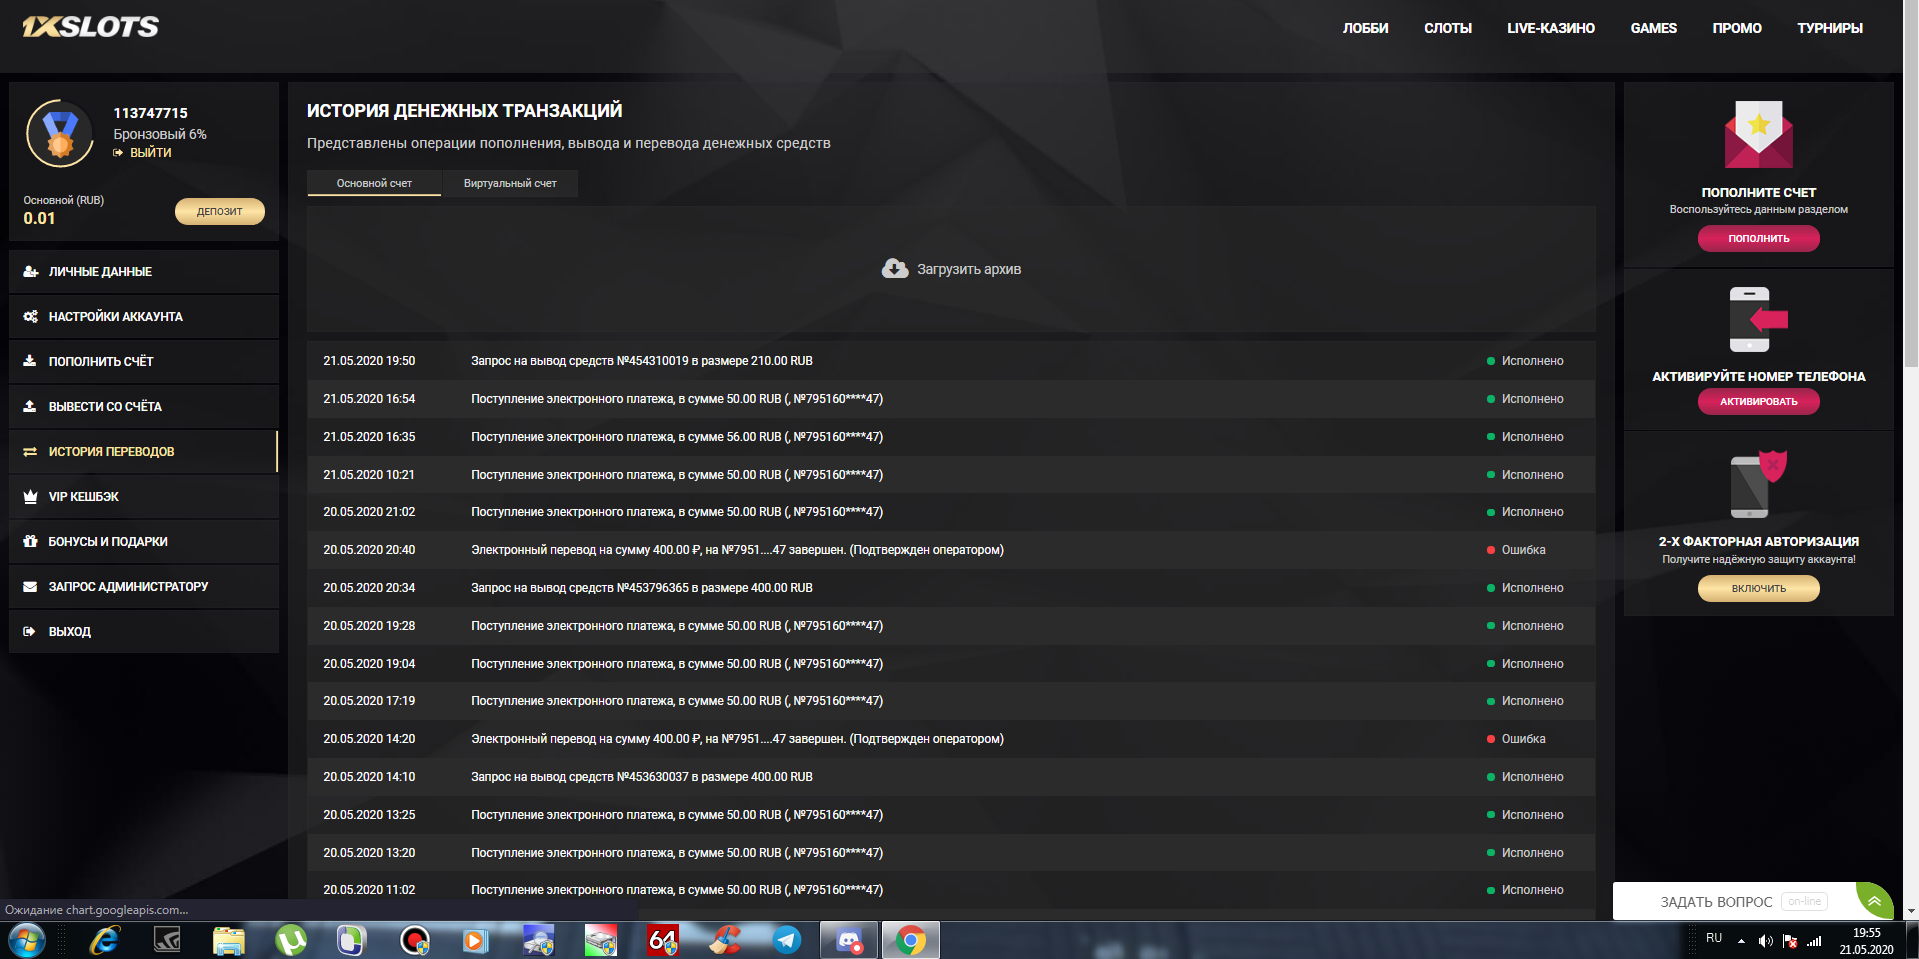Click the Бонусы и подарки gift icon
Screen dimensions: 1919x959
click(30, 541)
